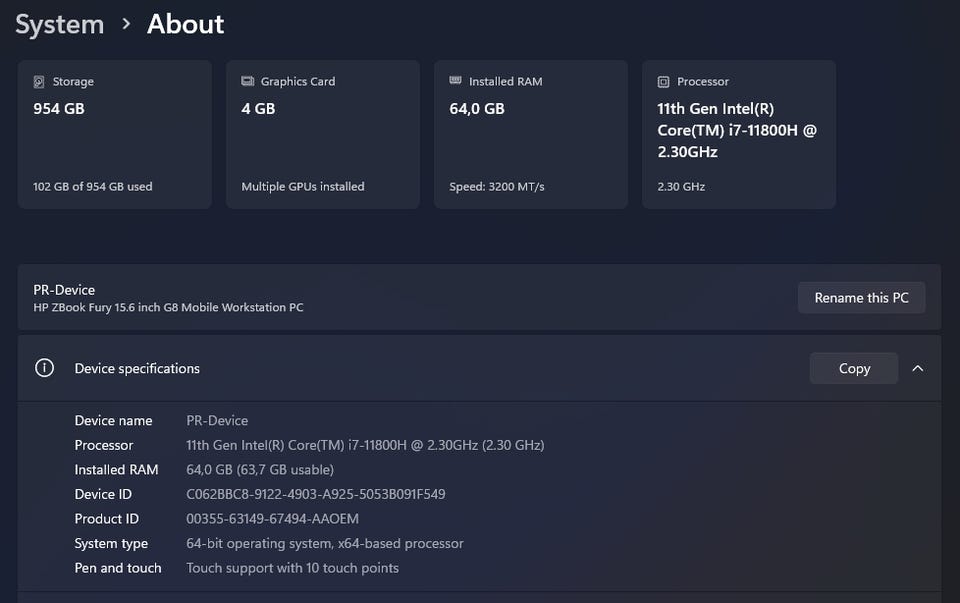Screen dimensions: 960x603
Task: Click the About page title
Action: click(186, 24)
